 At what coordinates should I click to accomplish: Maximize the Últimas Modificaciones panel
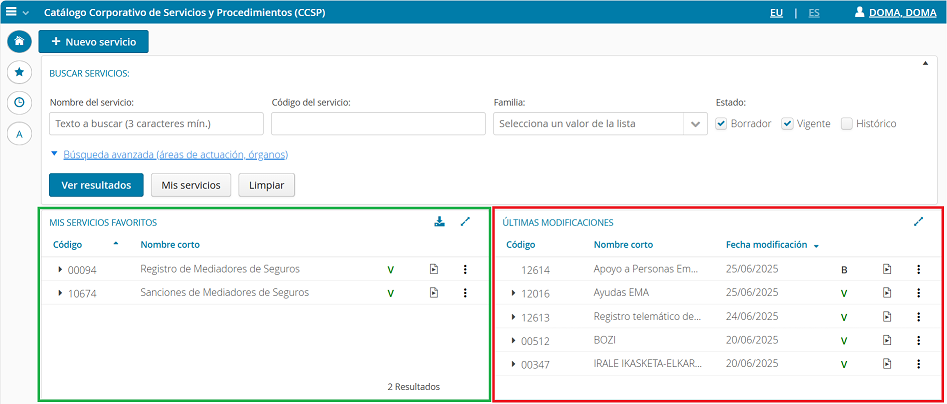click(x=918, y=222)
